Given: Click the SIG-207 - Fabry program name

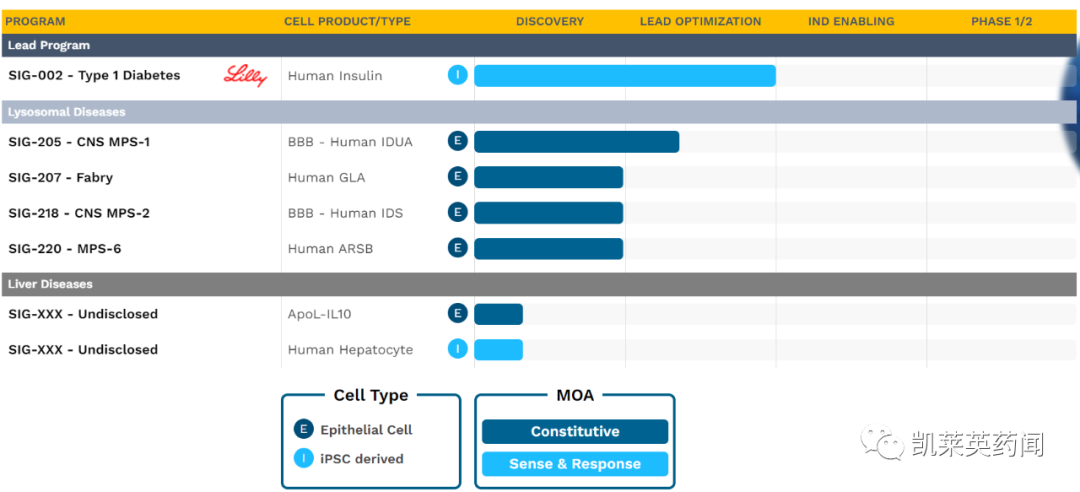Looking at the screenshot, I should [x=61, y=177].
